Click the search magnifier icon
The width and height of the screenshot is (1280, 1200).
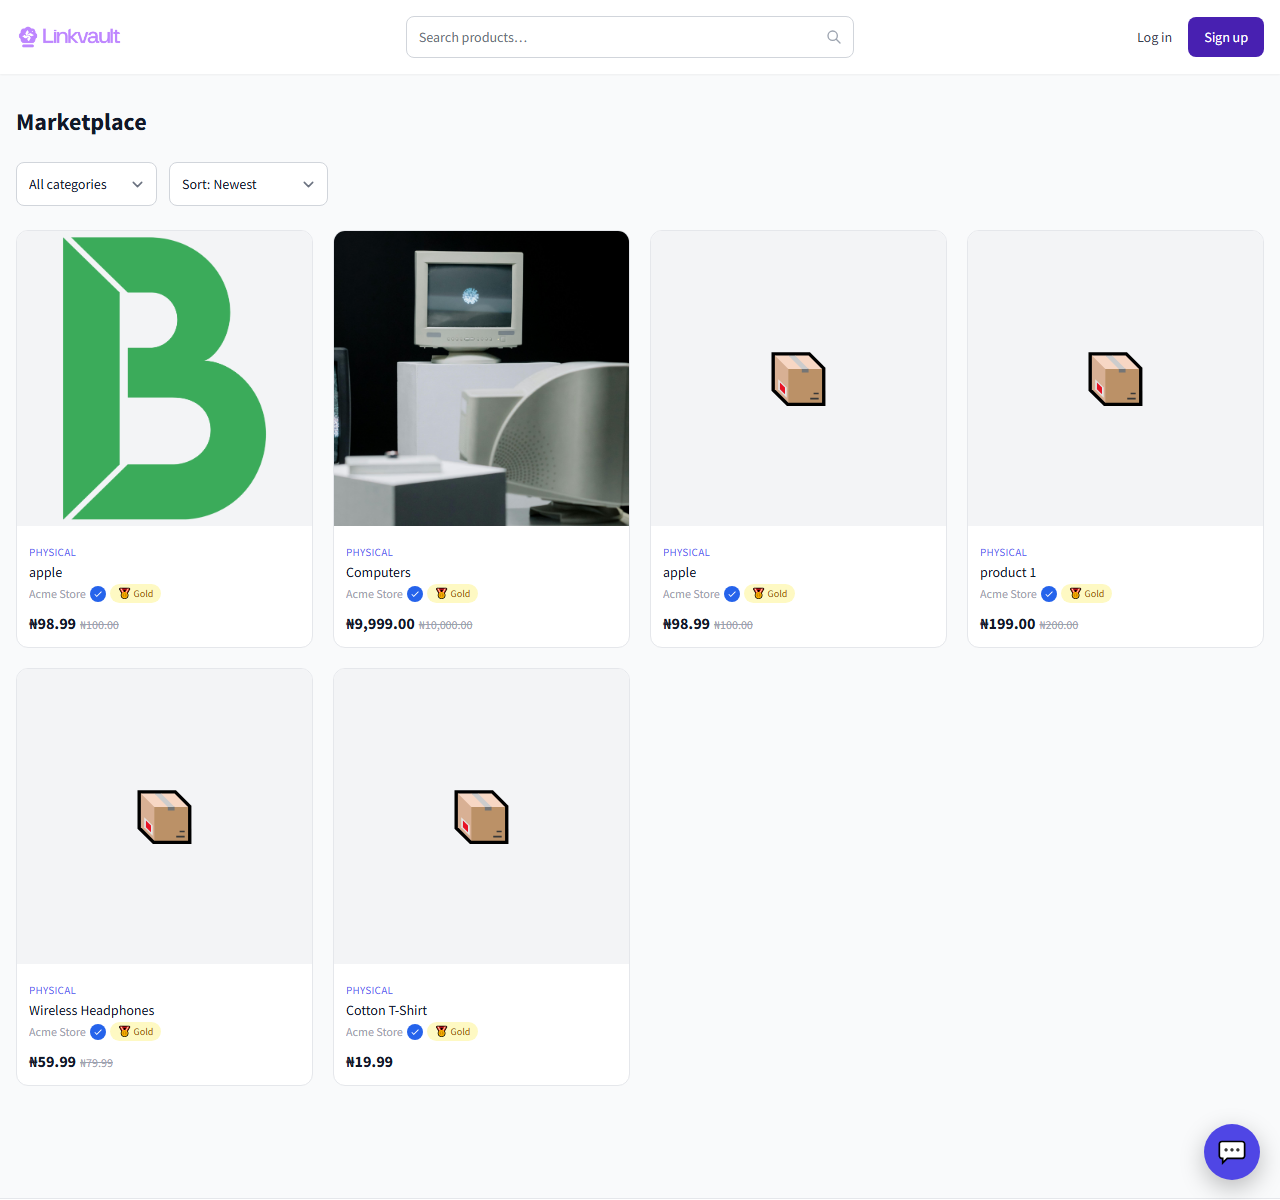pos(834,37)
